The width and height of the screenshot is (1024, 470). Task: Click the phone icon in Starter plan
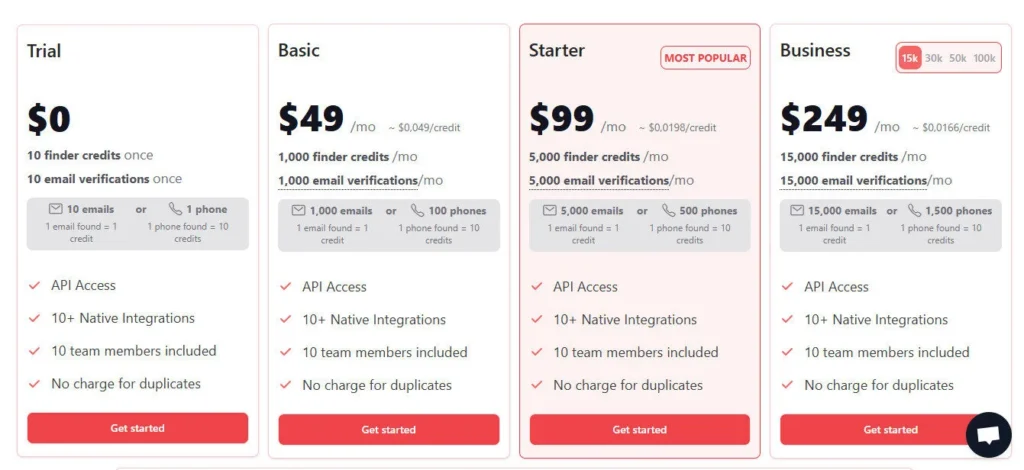667,211
